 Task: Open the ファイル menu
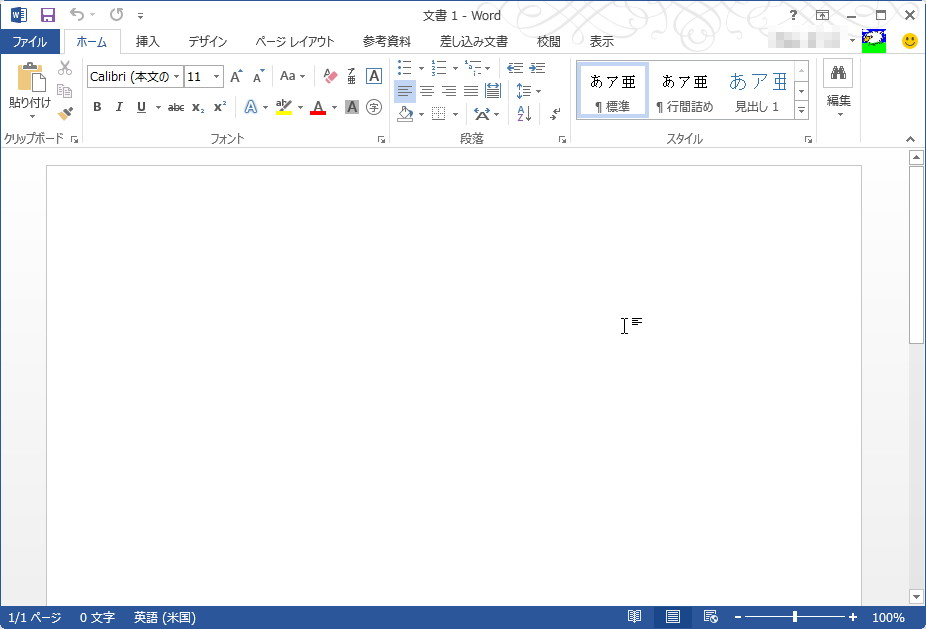tap(30, 41)
